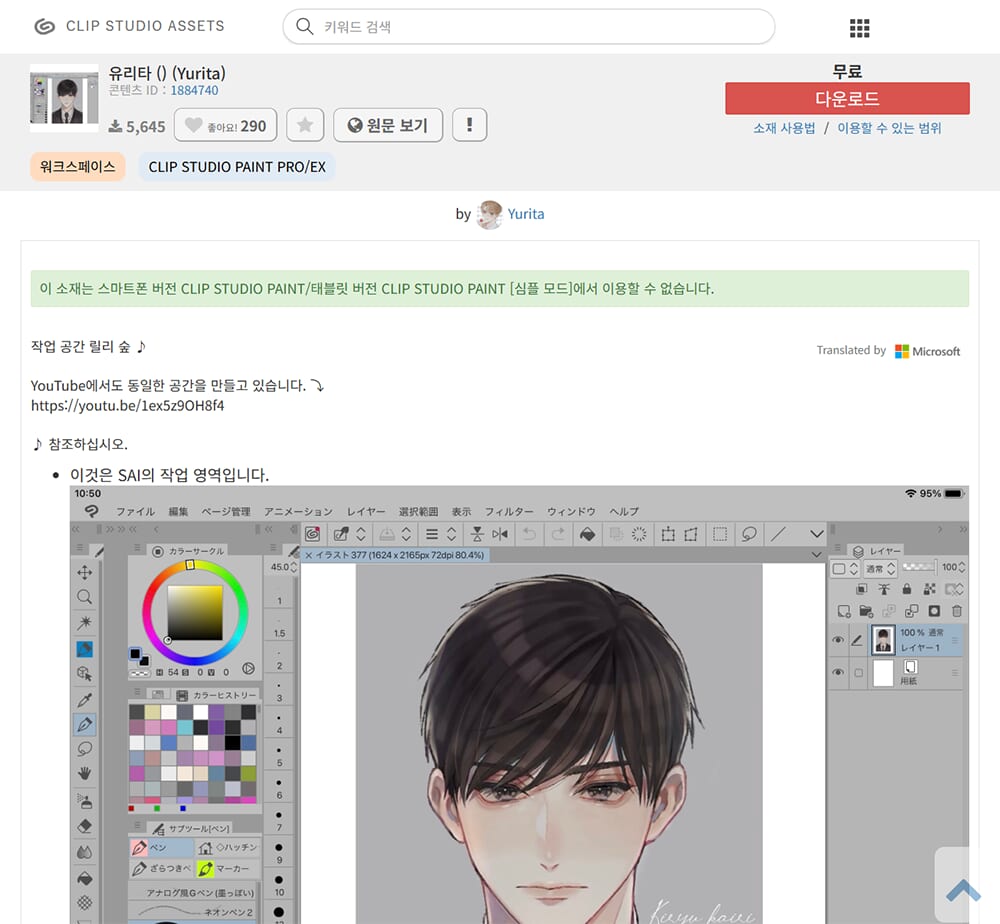Click the content ID 1884740 link
The height and width of the screenshot is (924, 1000).
tap(194, 91)
